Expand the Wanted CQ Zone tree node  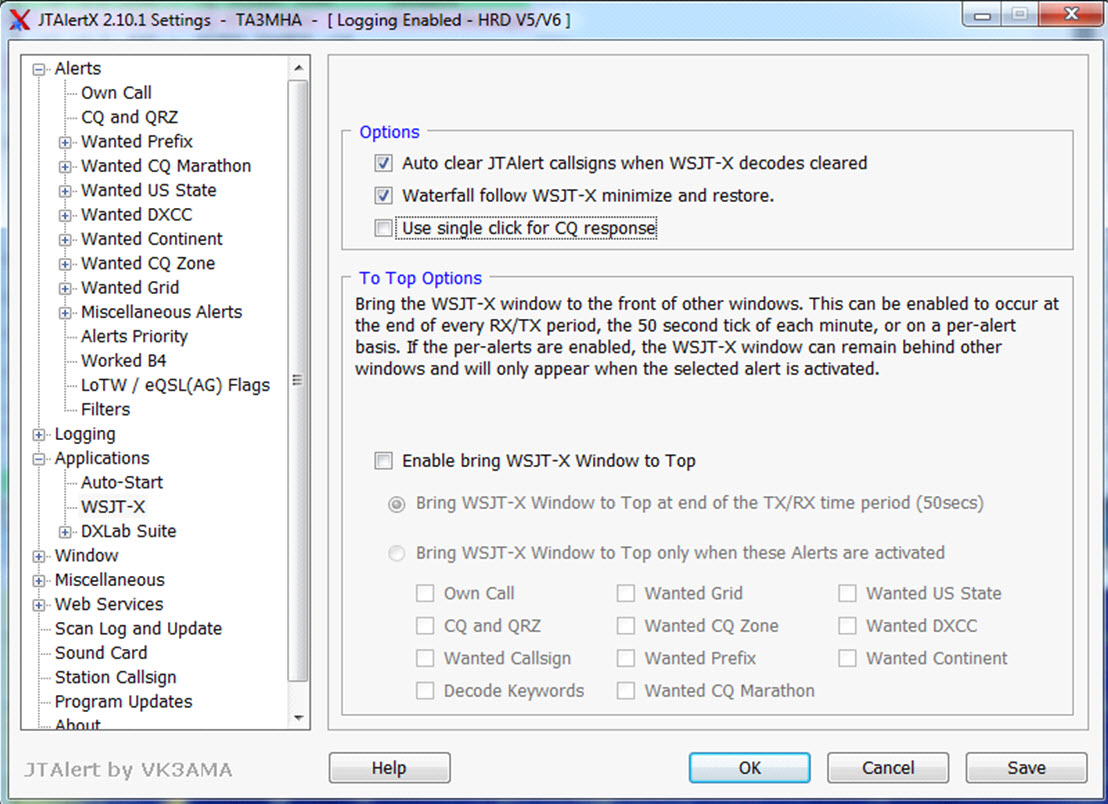pos(65,264)
